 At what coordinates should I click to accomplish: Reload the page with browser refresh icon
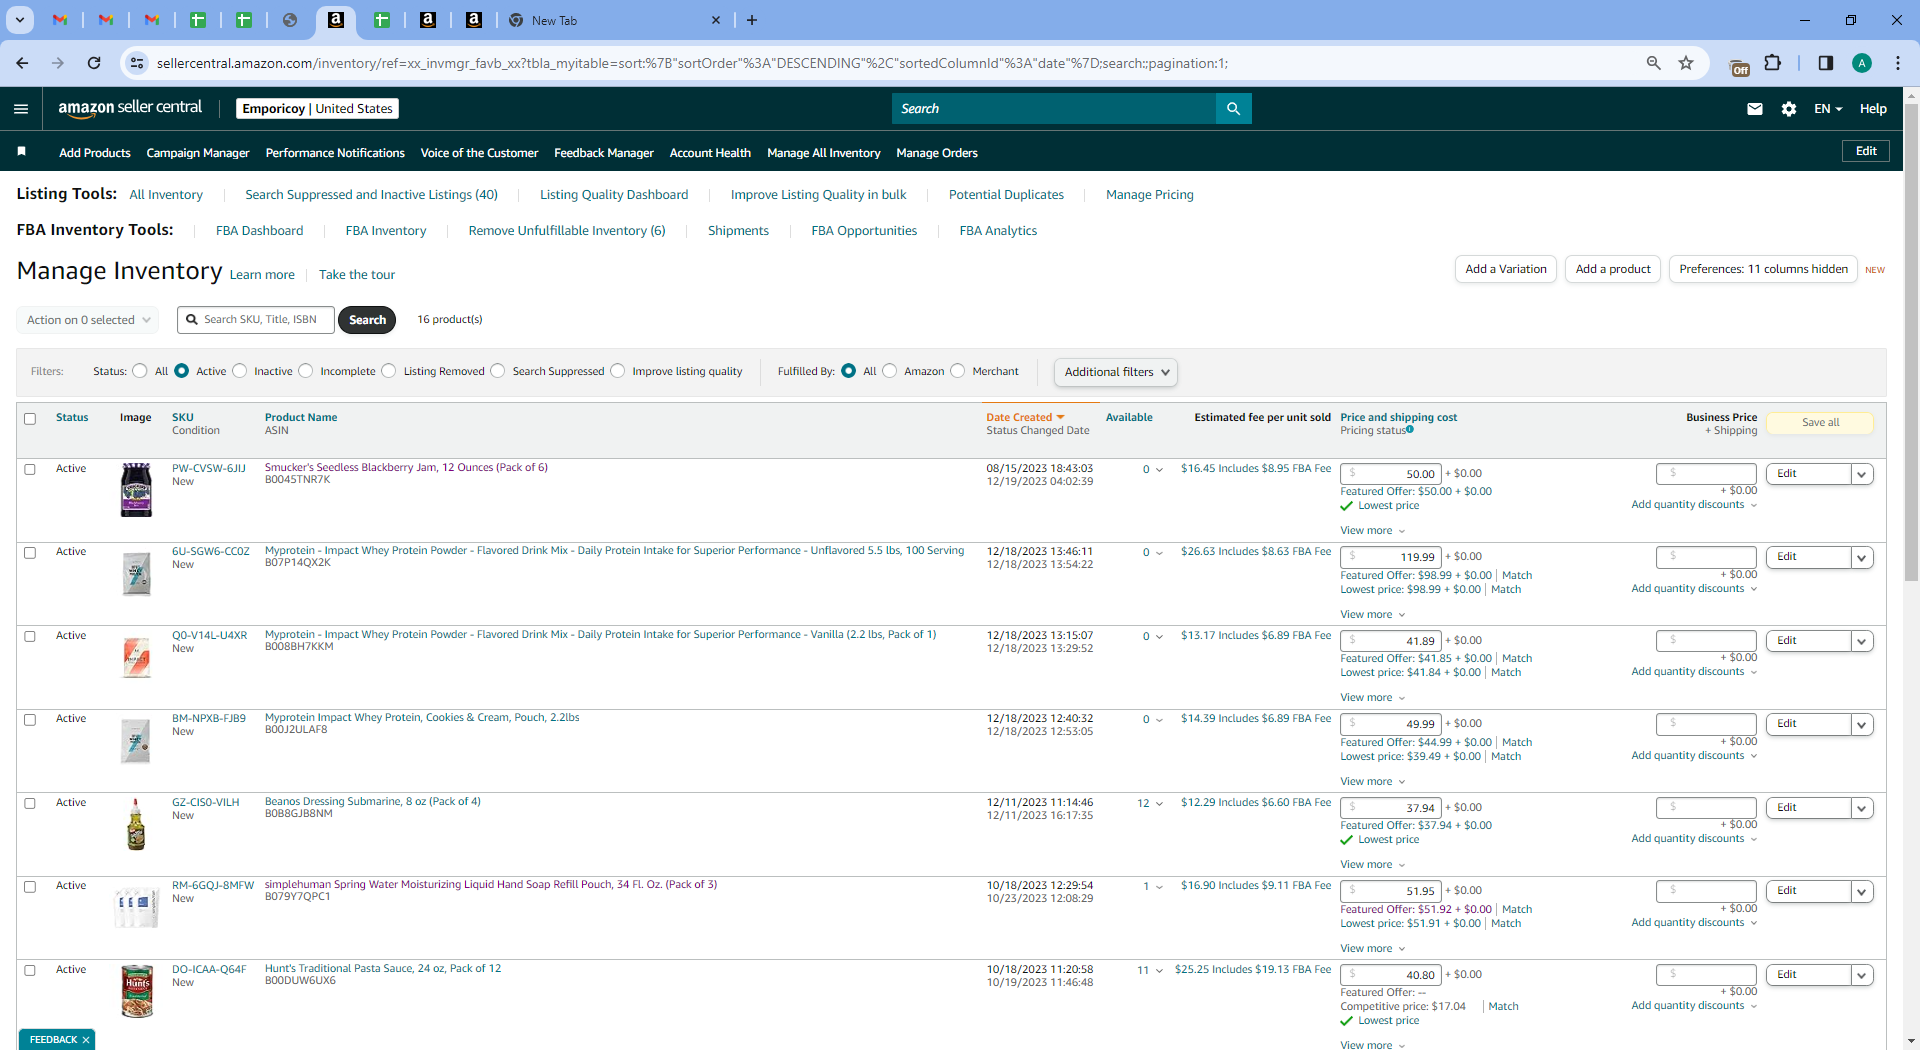[94, 63]
